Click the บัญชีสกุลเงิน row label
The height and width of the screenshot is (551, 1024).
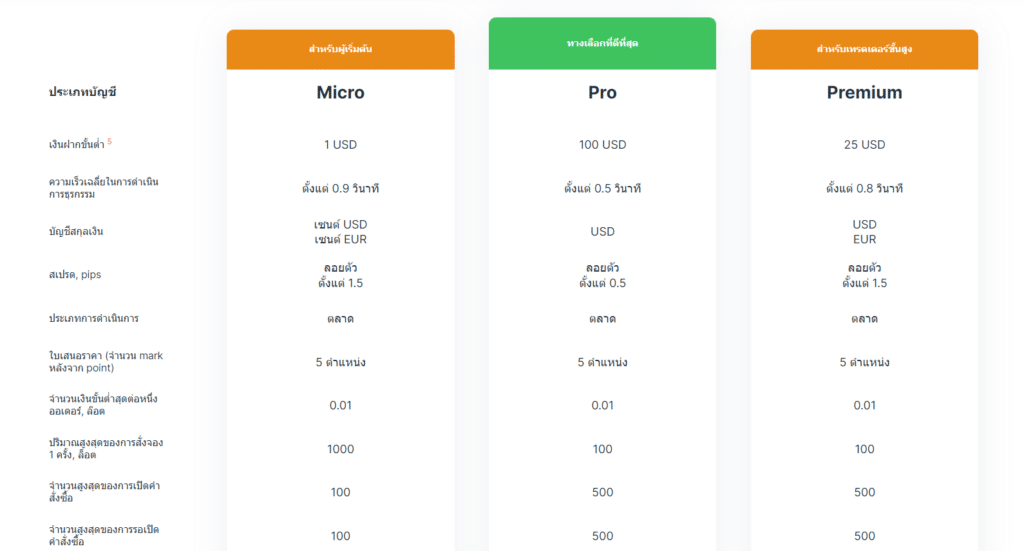coord(76,232)
